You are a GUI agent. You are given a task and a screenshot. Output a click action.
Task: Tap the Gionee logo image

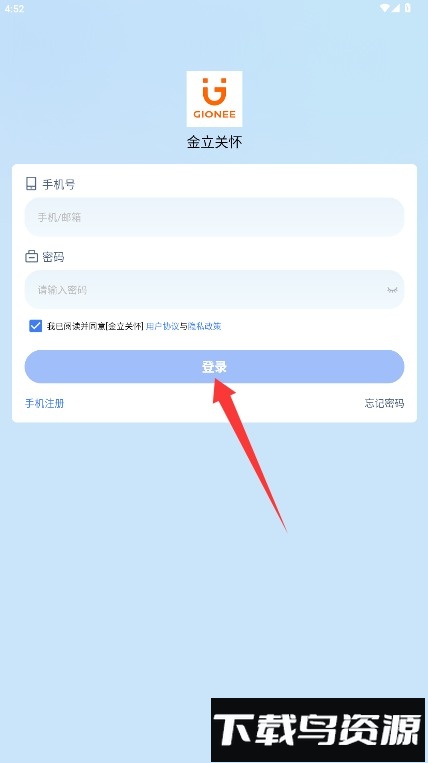[214, 99]
